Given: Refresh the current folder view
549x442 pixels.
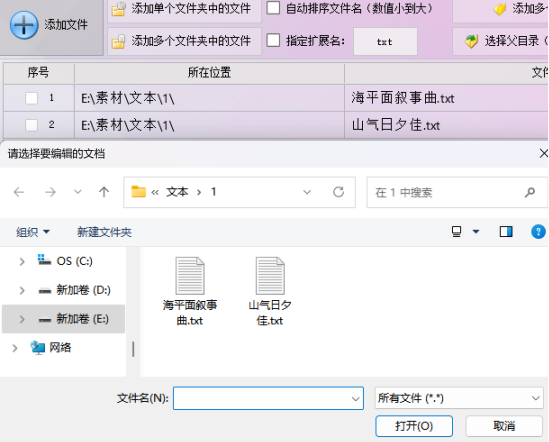Looking at the screenshot, I should (x=338, y=192).
